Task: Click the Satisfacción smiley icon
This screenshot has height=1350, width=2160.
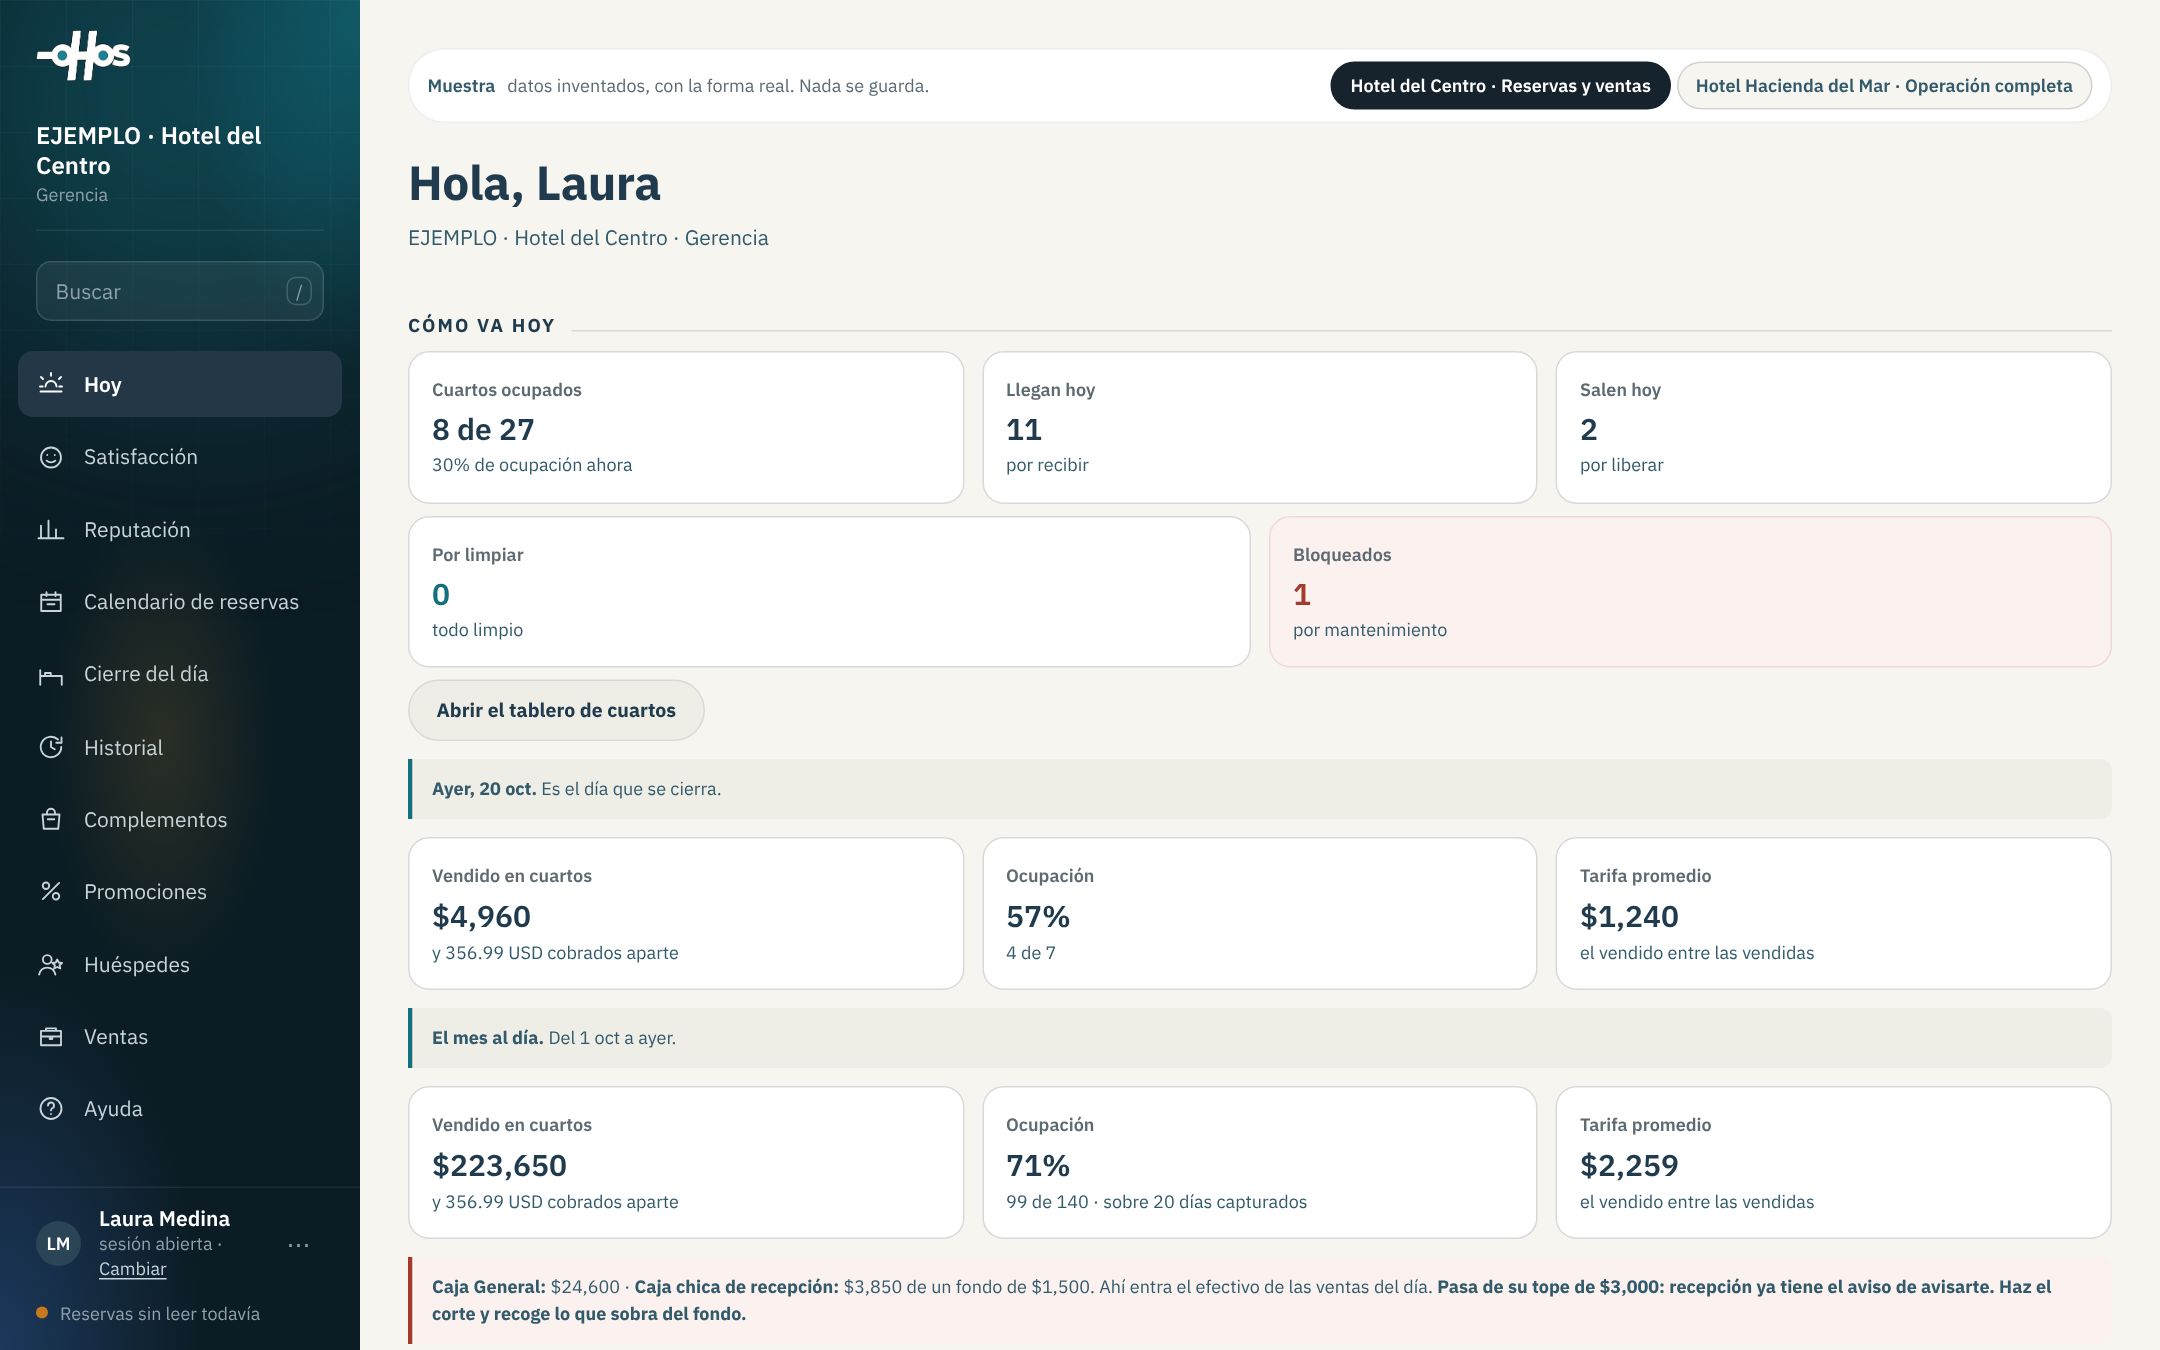Action: click(51, 457)
